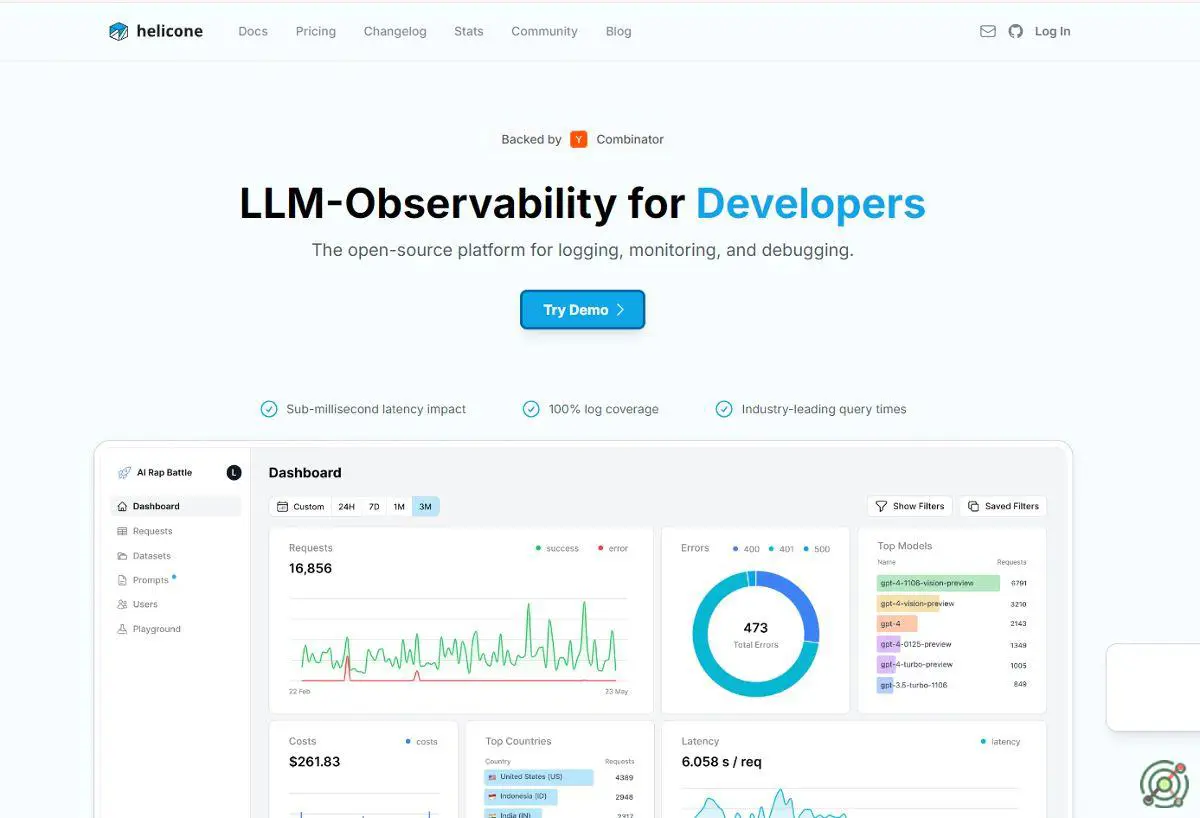Select the 3M time range
Viewport: 1200px width, 818px height.
coord(425,506)
